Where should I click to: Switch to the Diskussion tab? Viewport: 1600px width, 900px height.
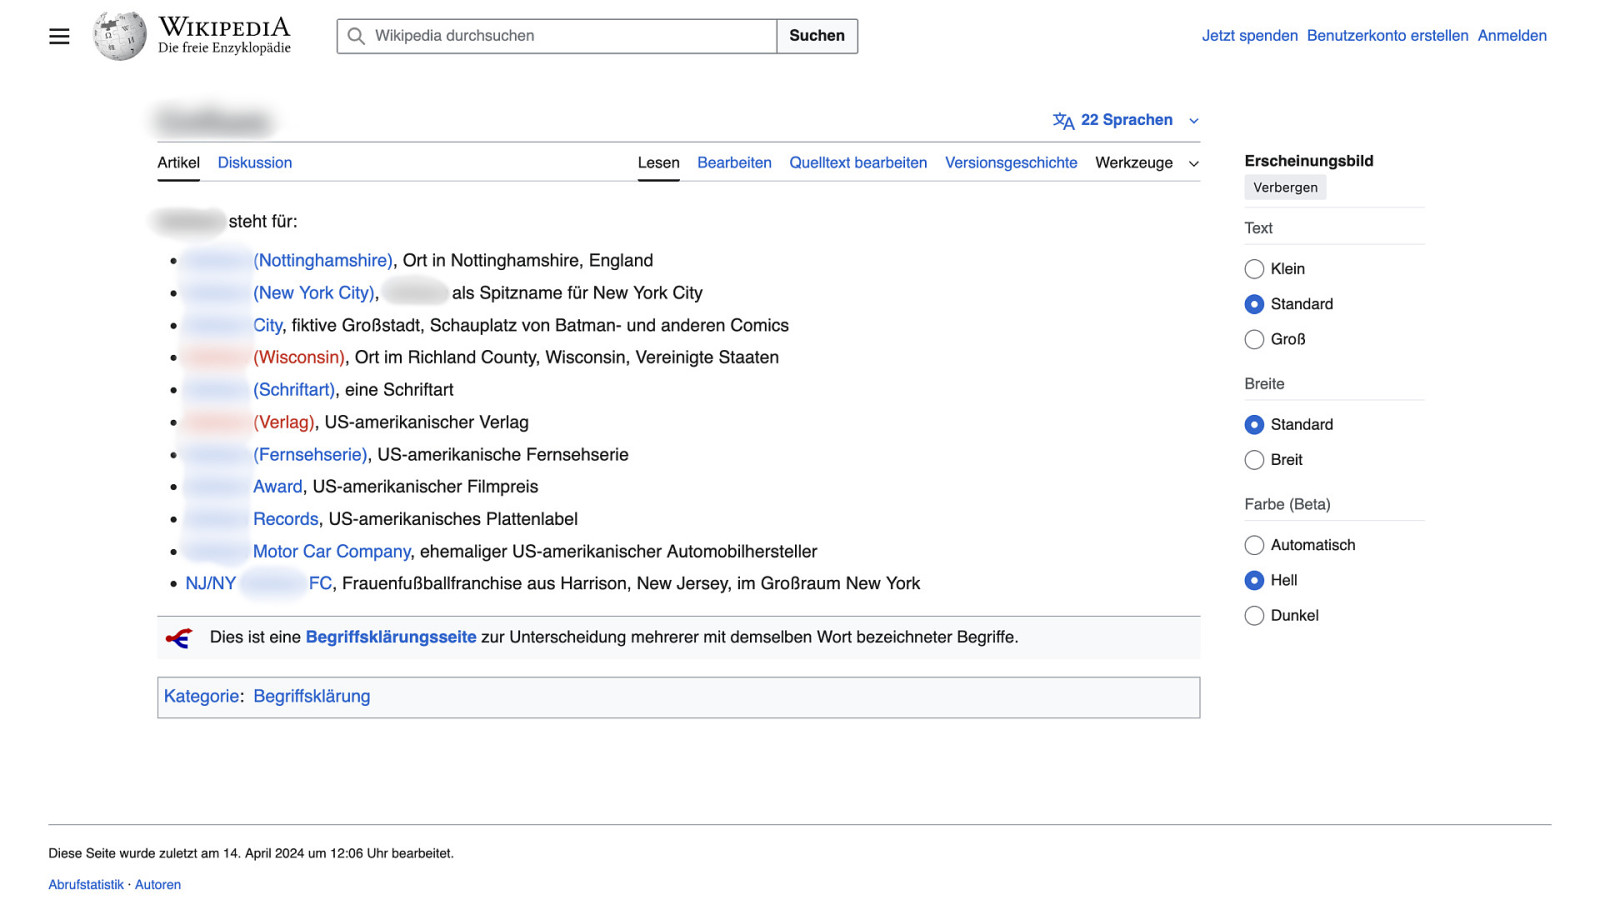[255, 163]
